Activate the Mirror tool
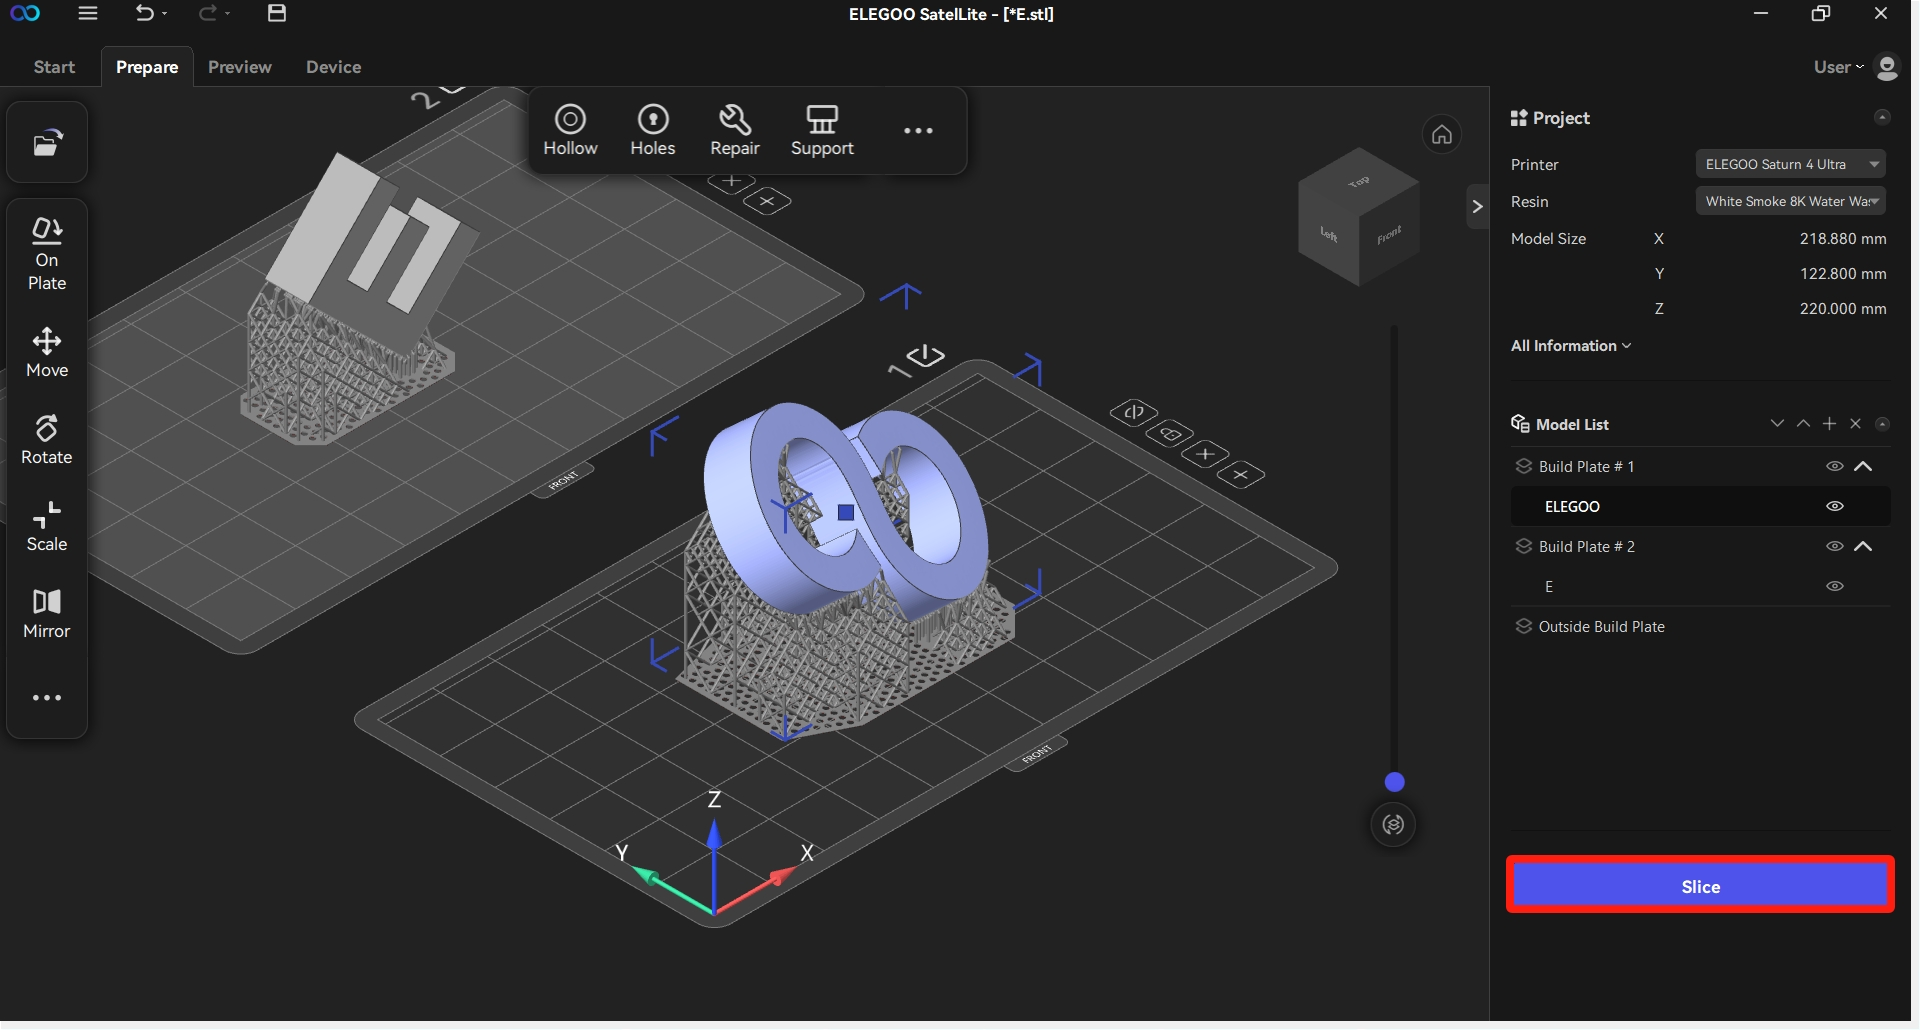This screenshot has height=1030, width=1920. pos(47,614)
